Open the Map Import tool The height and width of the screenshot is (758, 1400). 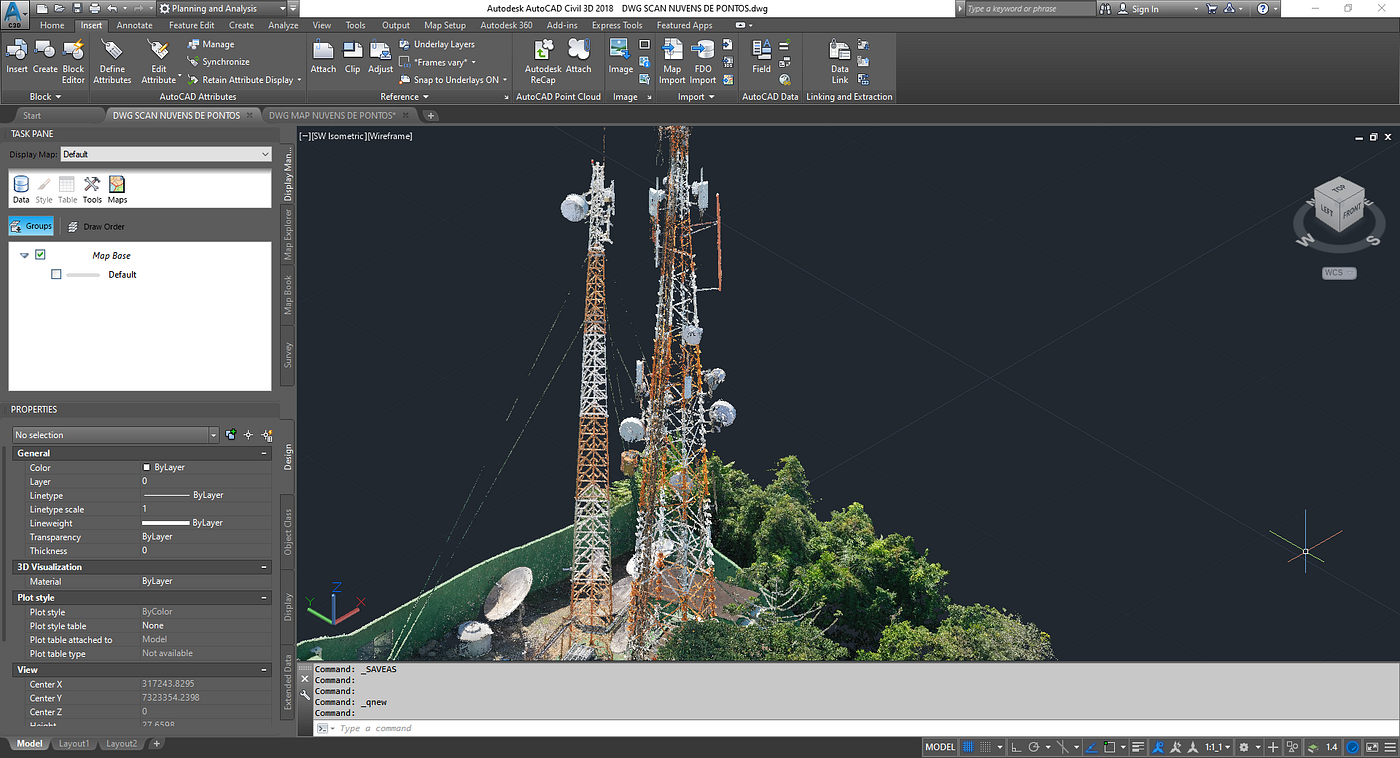[672, 61]
